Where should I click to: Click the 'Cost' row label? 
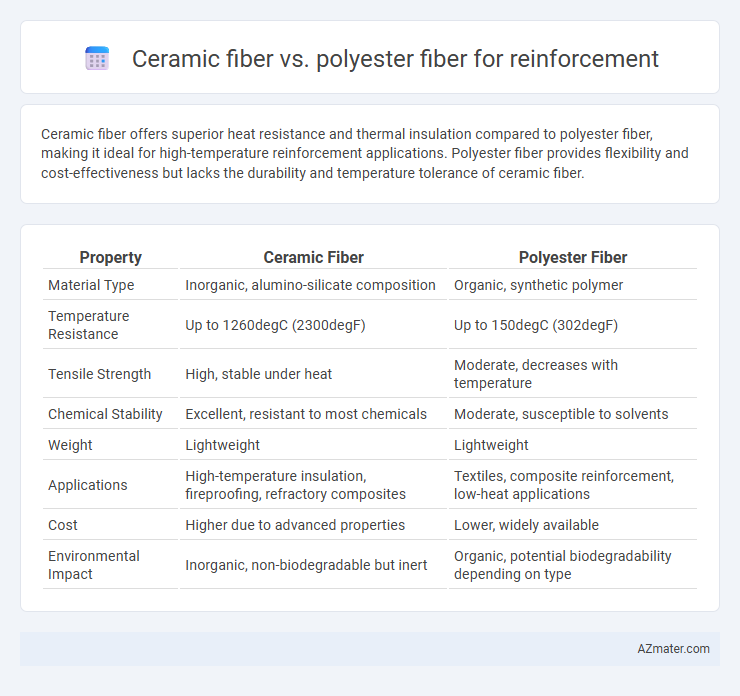[63, 525]
